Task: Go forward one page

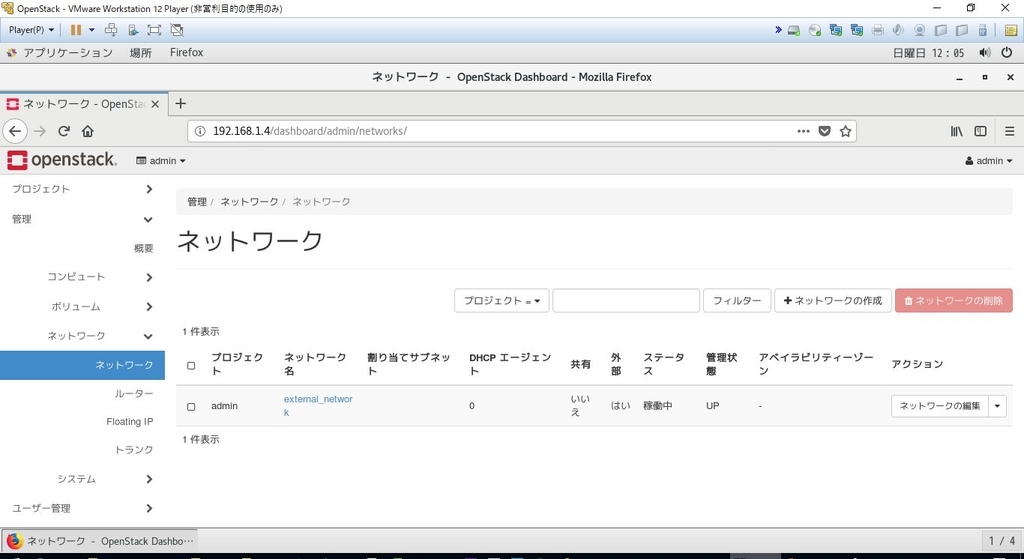Action: click(40, 131)
